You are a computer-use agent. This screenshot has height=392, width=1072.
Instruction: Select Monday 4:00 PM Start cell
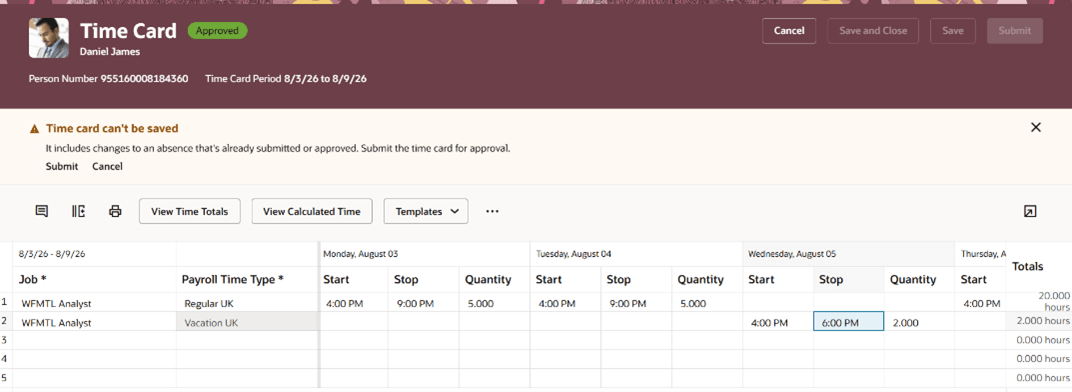[353, 303]
